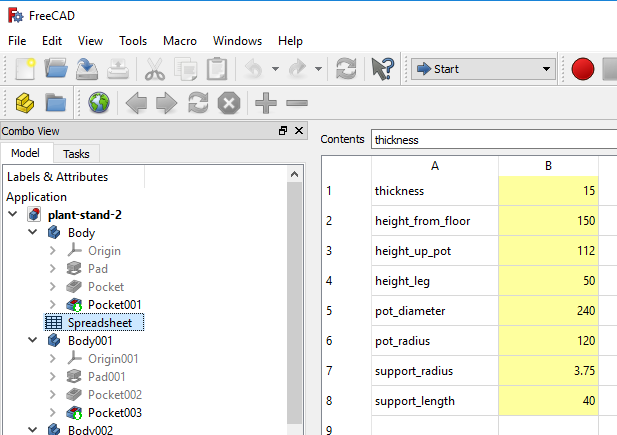Viewport: 617px width, 435px height.
Task: Open the Windows menu
Action: 237,41
